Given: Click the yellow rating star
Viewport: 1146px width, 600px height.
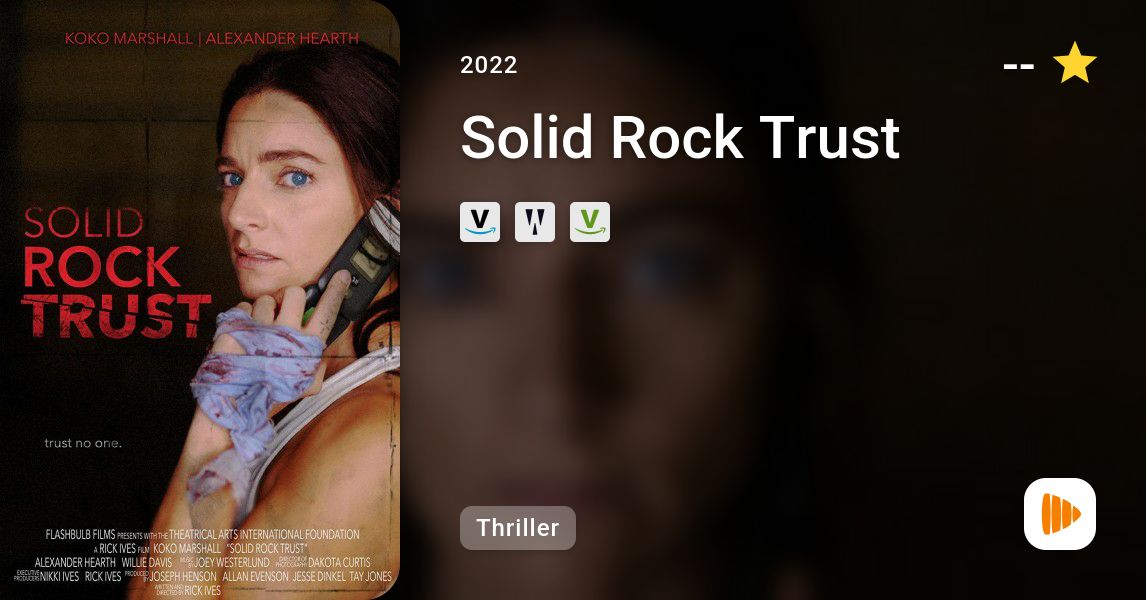Looking at the screenshot, I should (1074, 64).
